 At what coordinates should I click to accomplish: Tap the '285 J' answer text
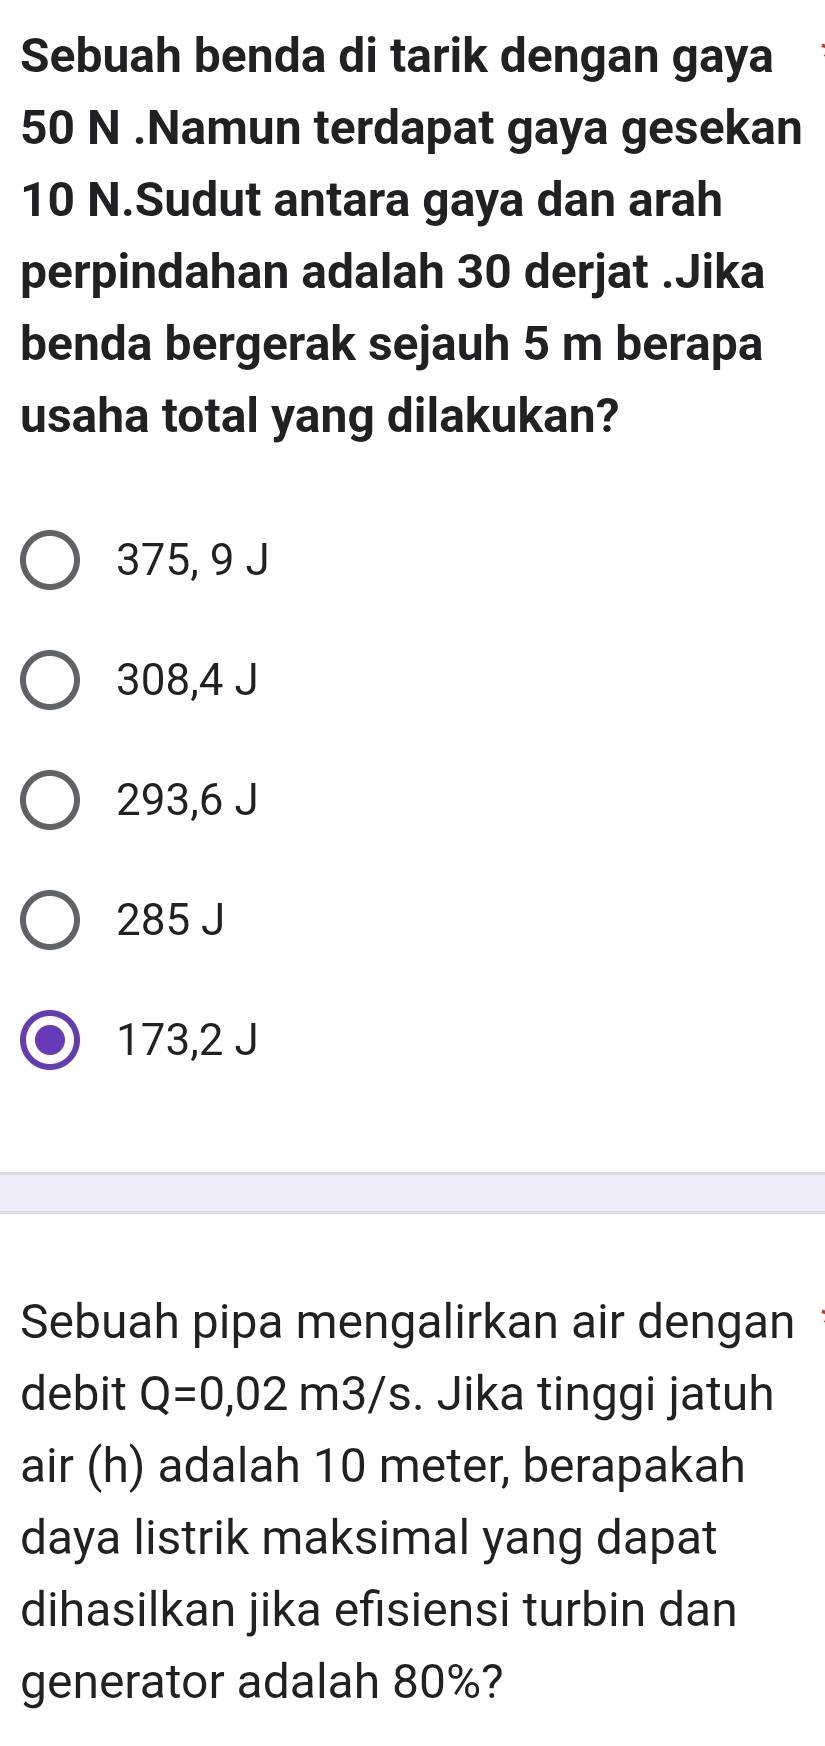(x=170, y=920)
